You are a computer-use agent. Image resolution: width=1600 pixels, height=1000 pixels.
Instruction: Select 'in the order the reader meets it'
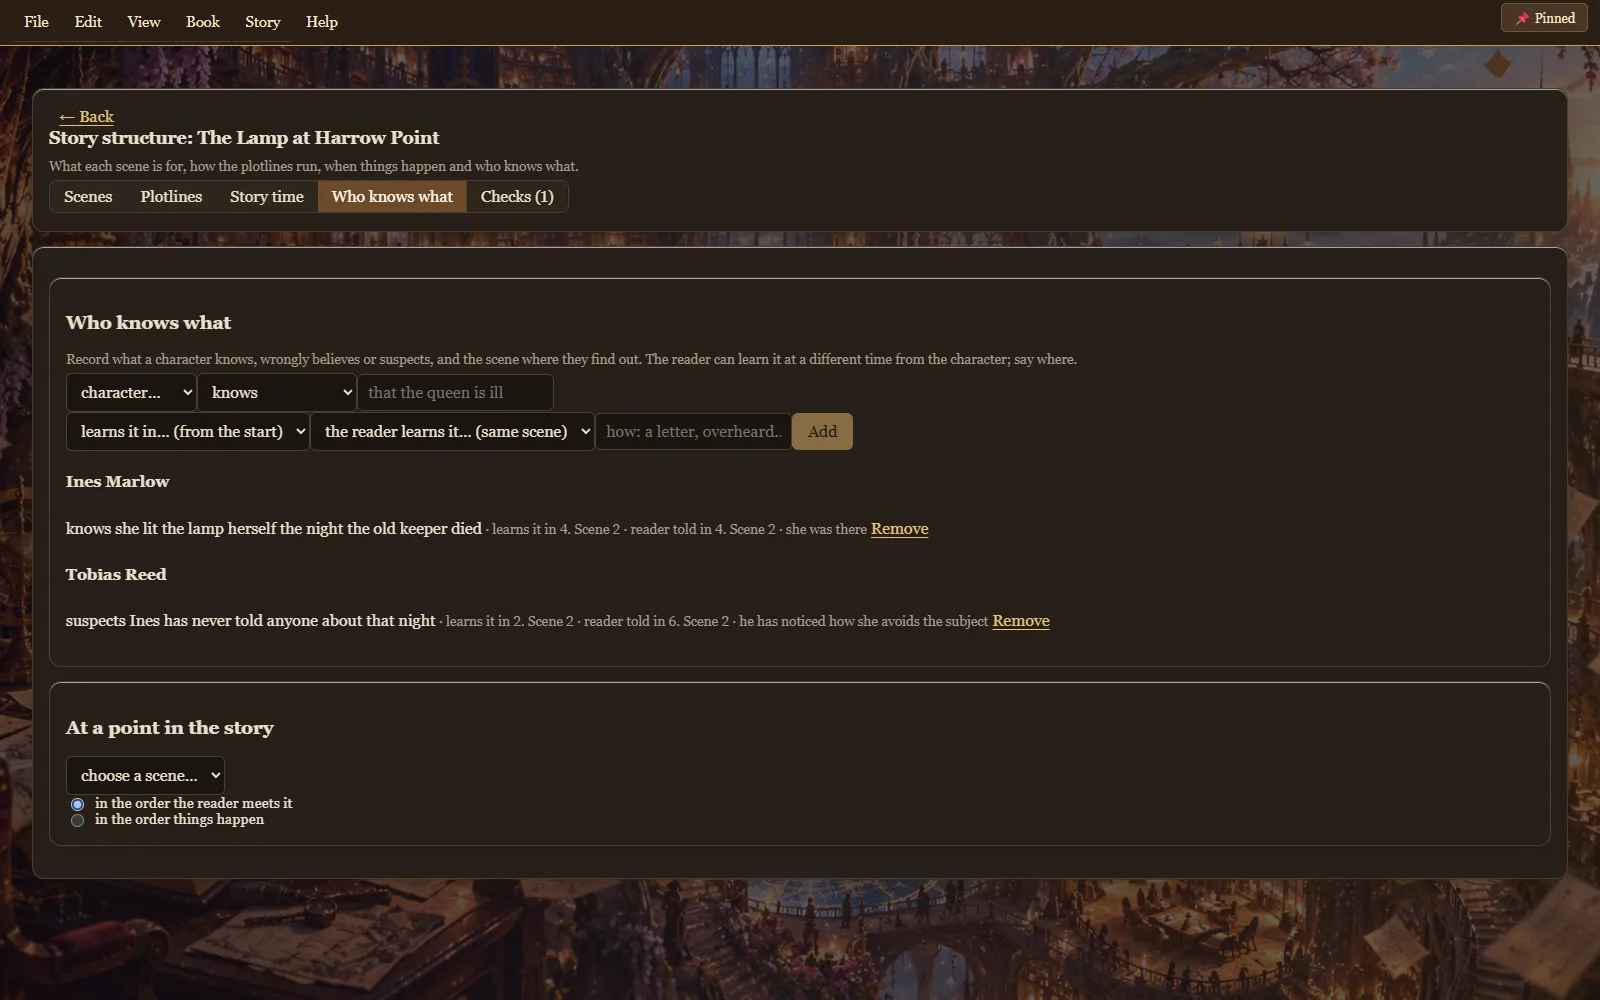pos(77,804)
